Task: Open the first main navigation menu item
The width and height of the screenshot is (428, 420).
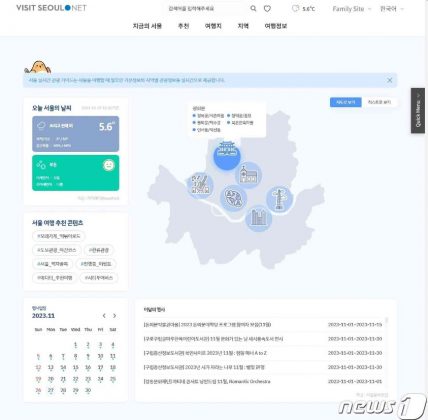Action: point(147,26)
